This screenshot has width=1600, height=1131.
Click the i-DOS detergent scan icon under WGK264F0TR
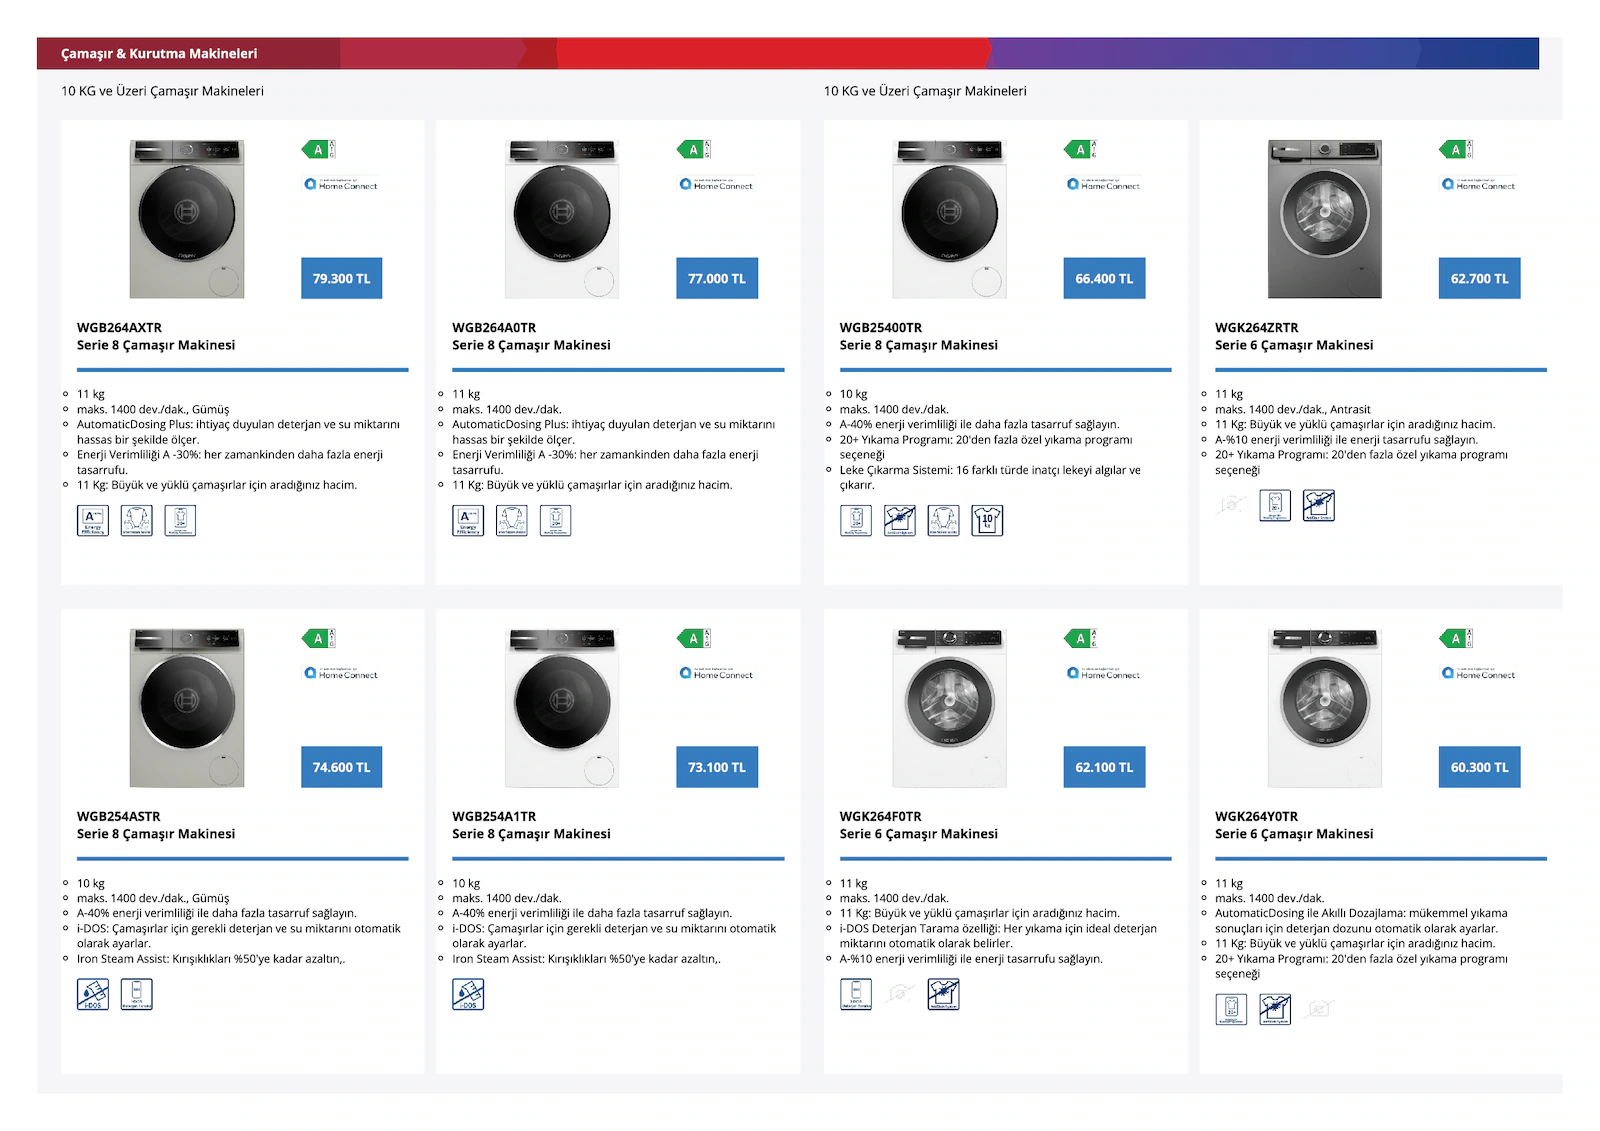856,994
